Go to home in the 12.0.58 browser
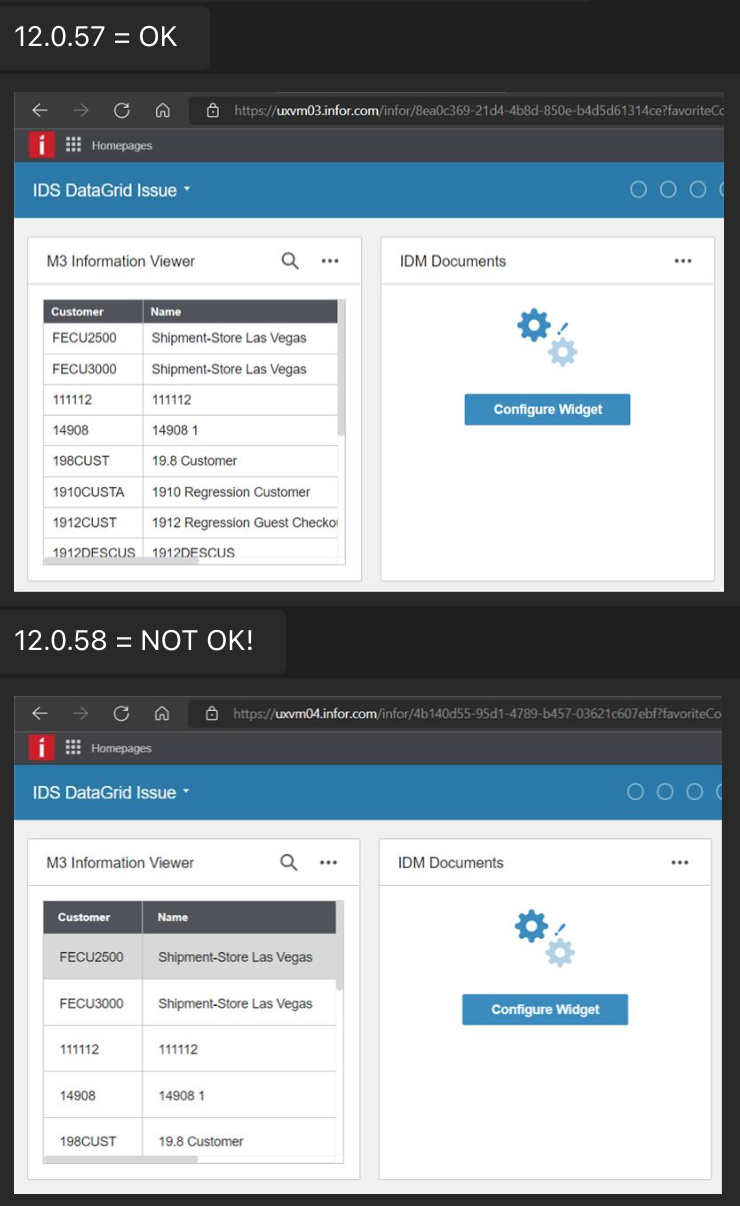The image size is (740, 1206). click(x=162, y=713)
